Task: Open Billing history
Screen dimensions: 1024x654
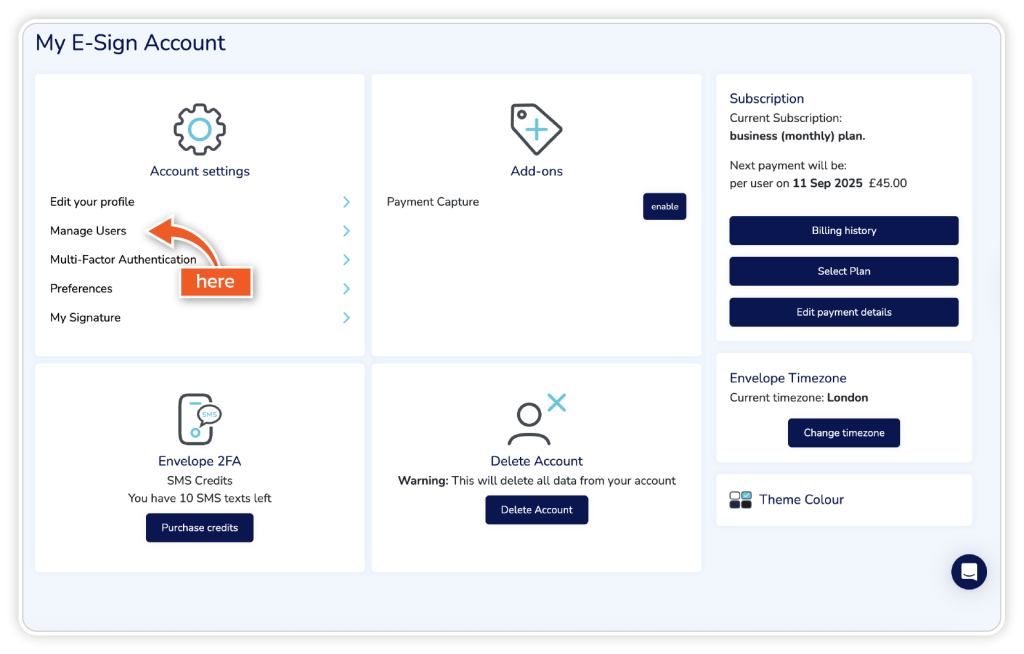Action: click(x=843, y=231)
